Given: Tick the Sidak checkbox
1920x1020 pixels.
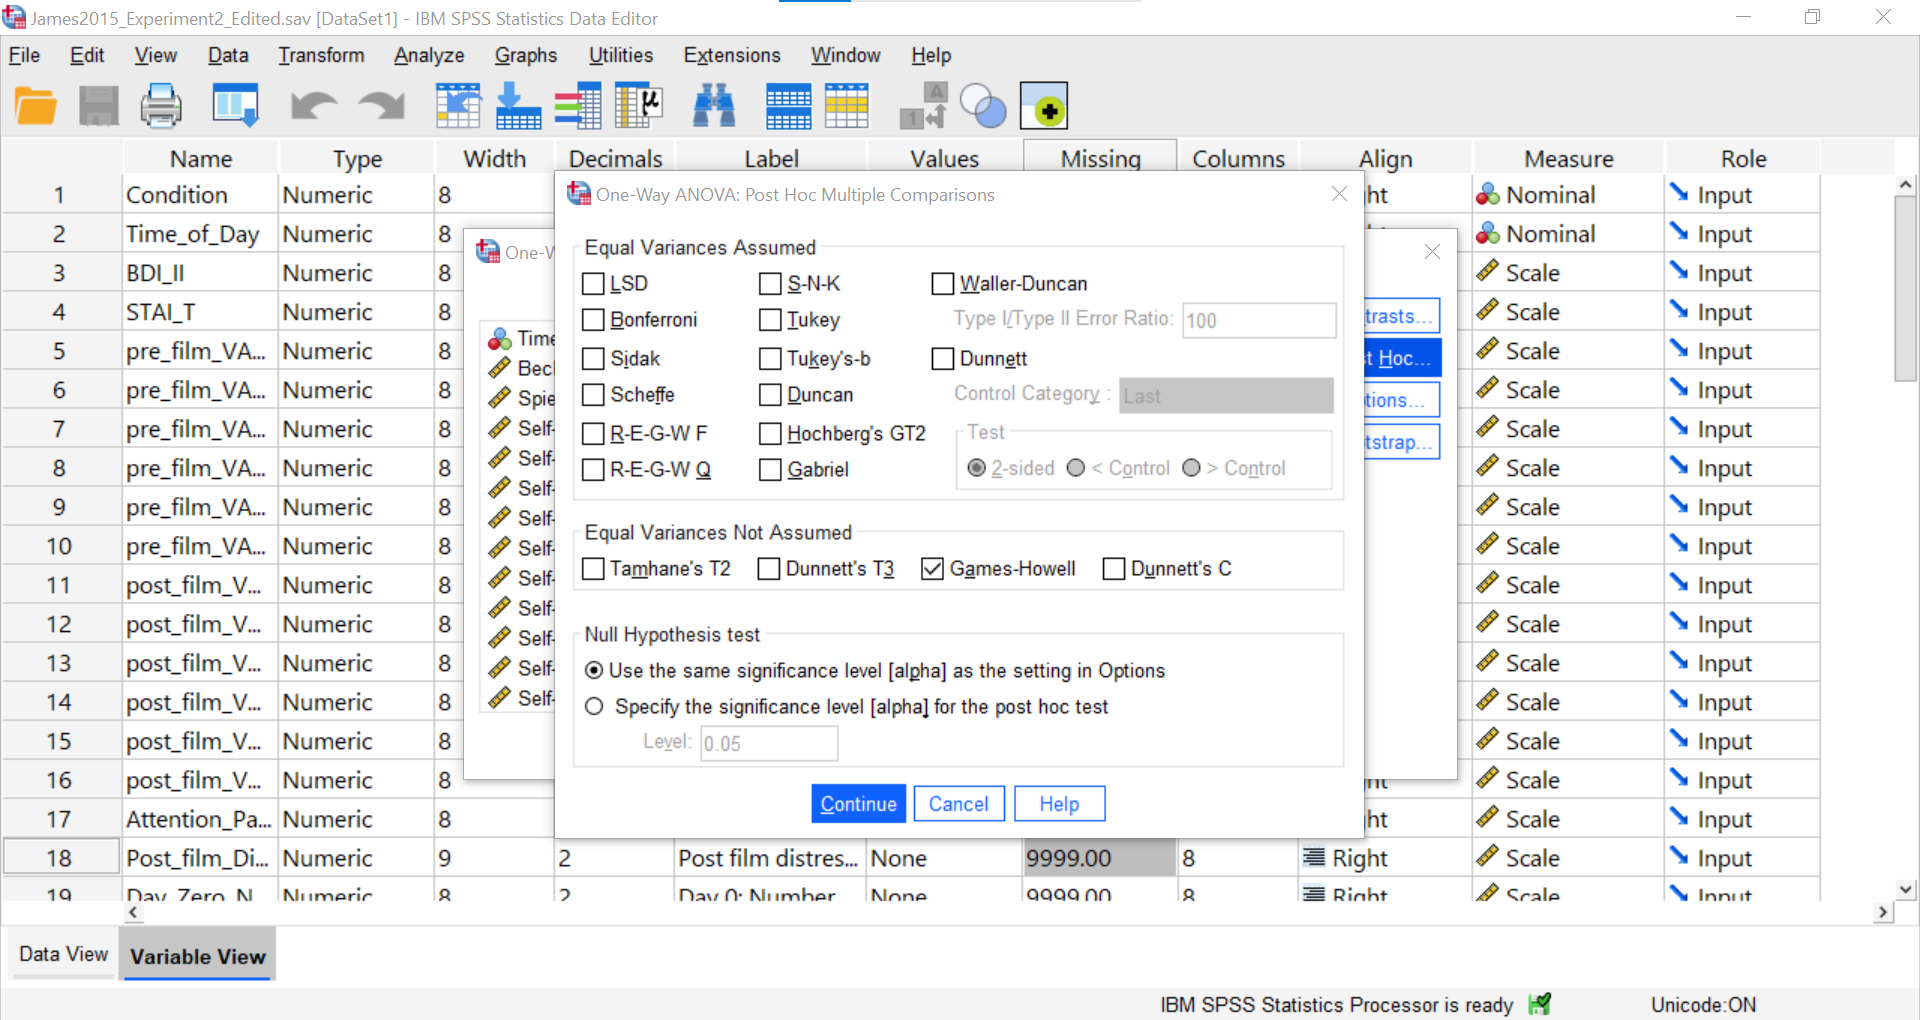Looking at the screenshot, I should (x=593, y=359).
